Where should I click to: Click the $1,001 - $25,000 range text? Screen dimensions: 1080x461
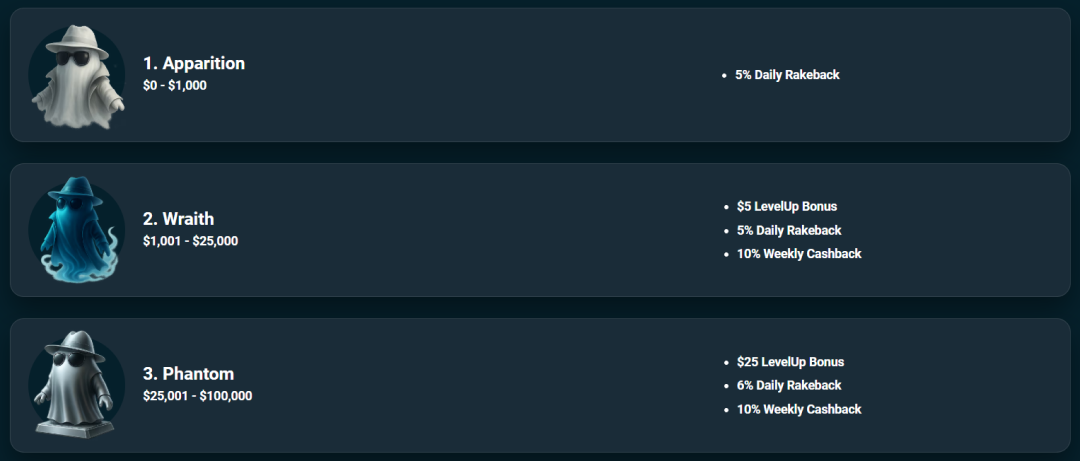pos(190,241)
